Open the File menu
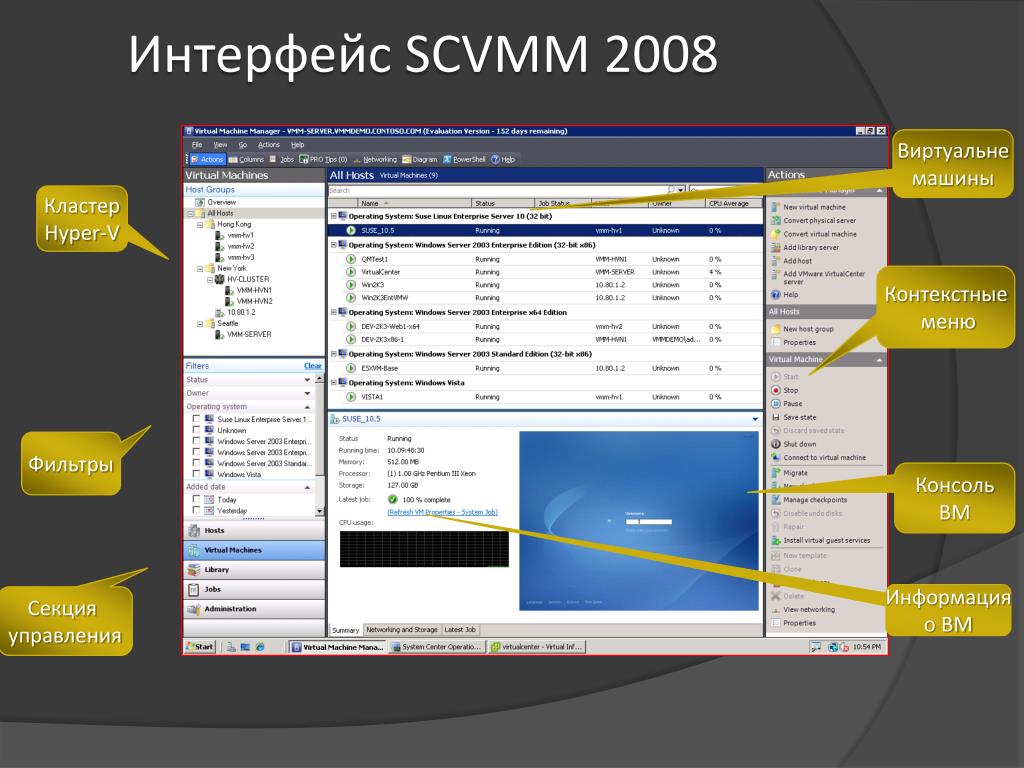 [197, 145]
